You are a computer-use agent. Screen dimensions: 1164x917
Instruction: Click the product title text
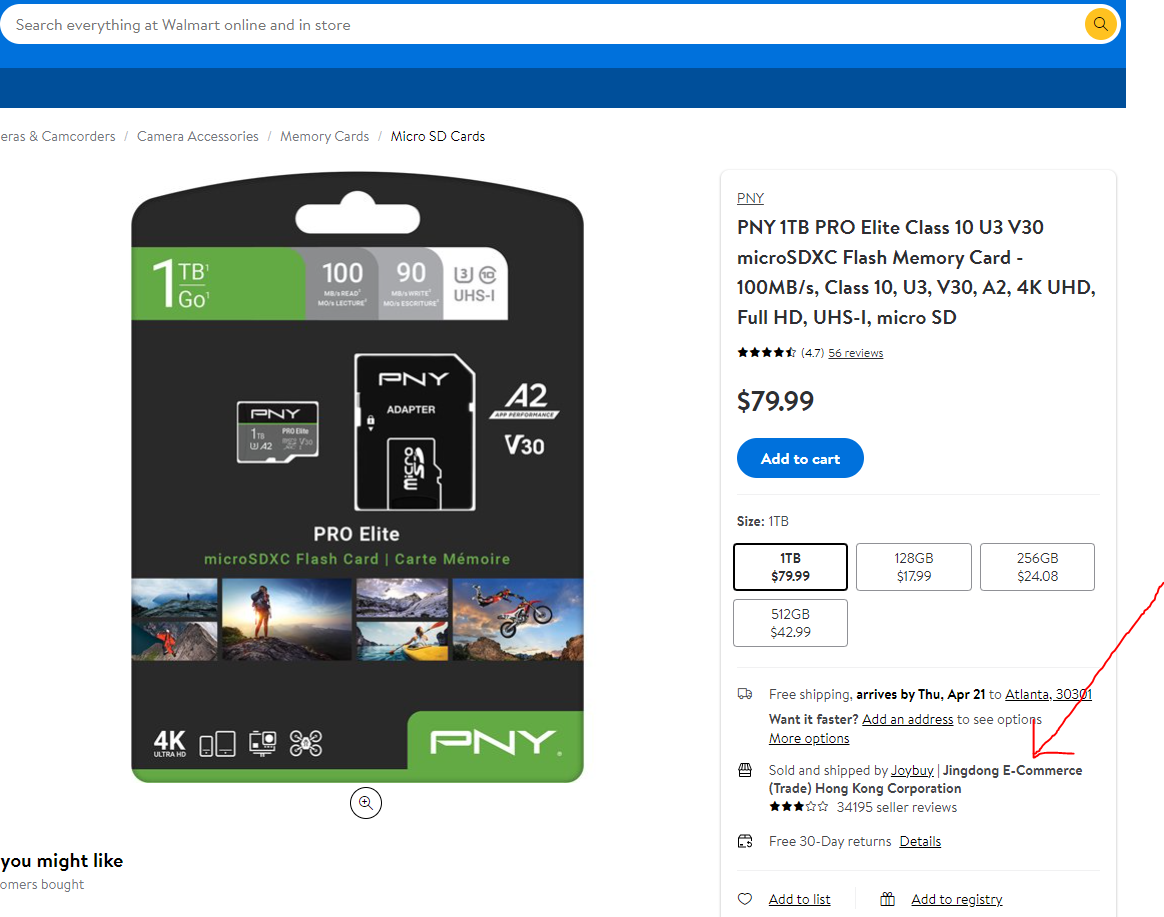click(916, 272)
